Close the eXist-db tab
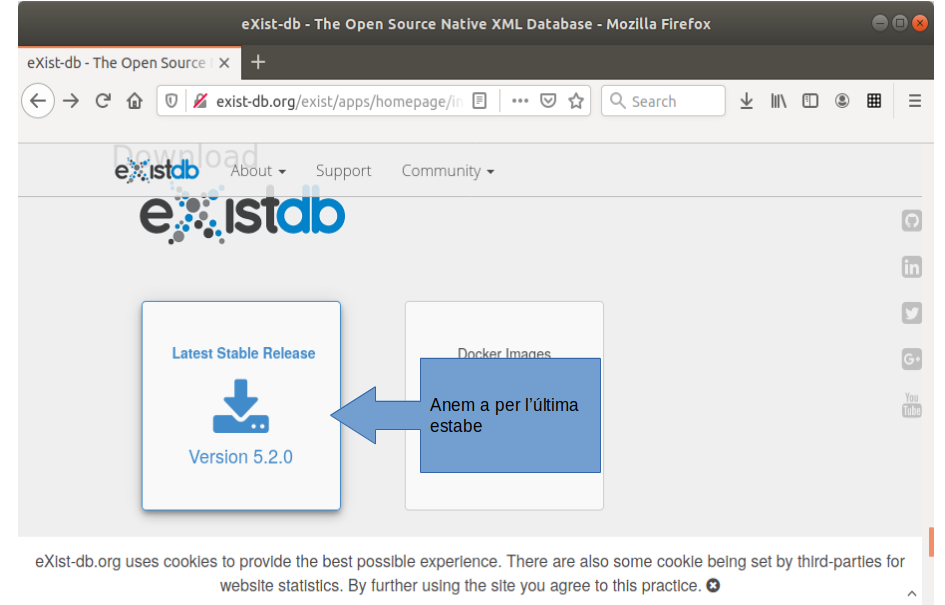The width and height of the screenshot is (945, 605). (224, 63)
